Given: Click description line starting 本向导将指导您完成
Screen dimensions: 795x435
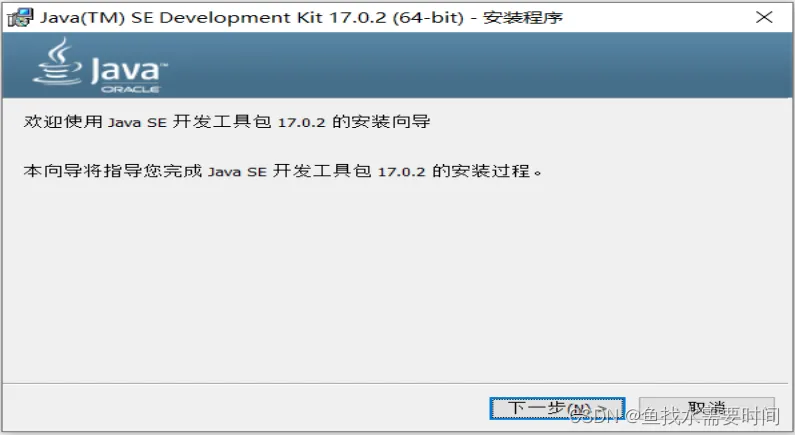Looking at the screenshot, I should pyautogui.click(x=282, y=171).
